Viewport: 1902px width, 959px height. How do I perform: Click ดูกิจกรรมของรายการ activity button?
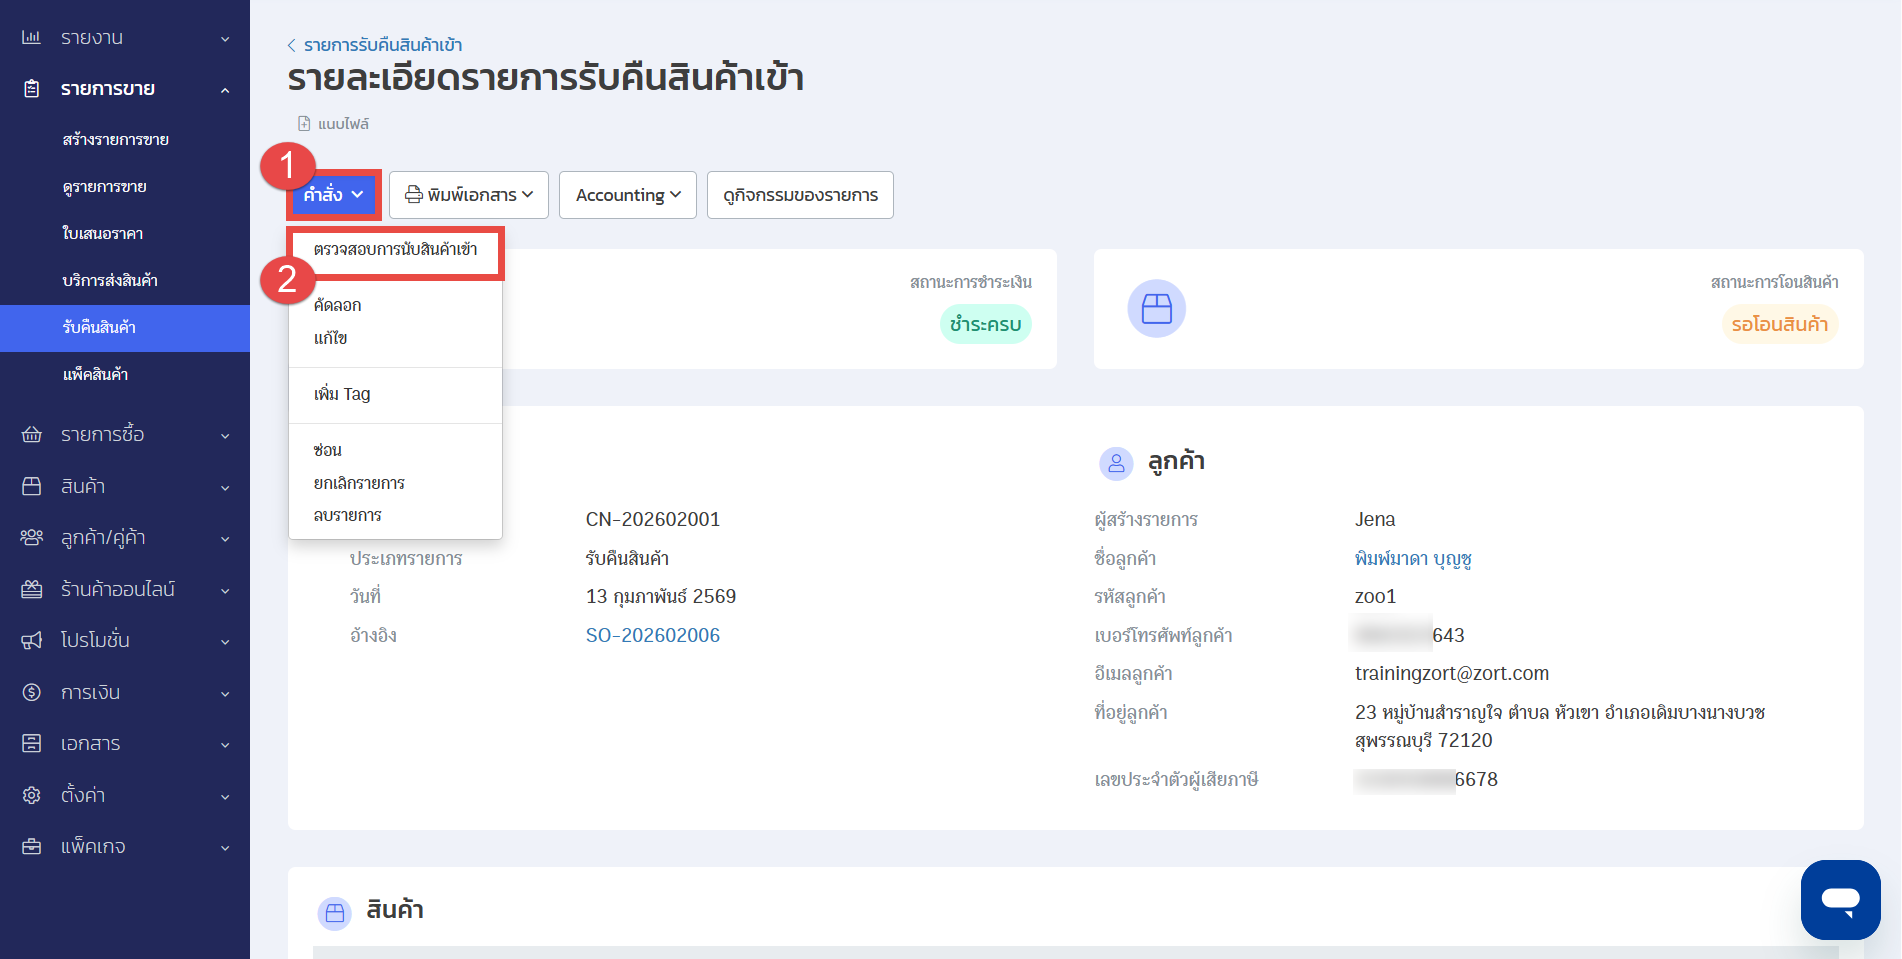click(800, 195)
